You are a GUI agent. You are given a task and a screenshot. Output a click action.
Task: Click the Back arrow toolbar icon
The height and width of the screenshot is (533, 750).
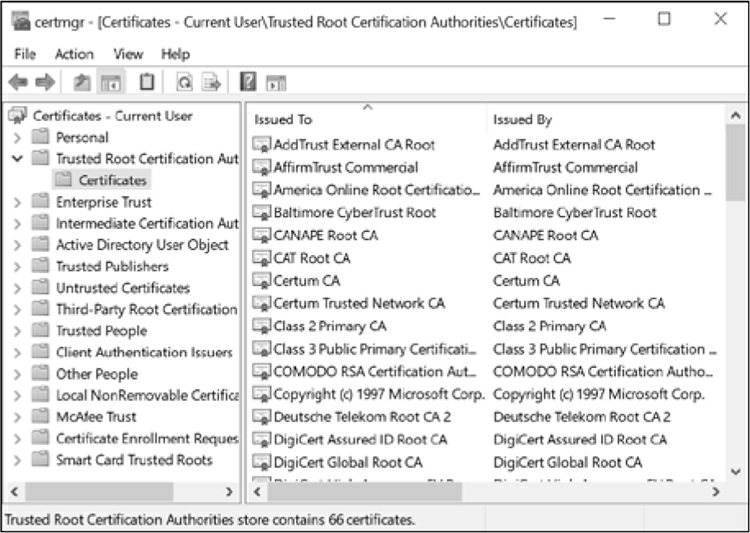pyautogui.click(x=19, y=82)
